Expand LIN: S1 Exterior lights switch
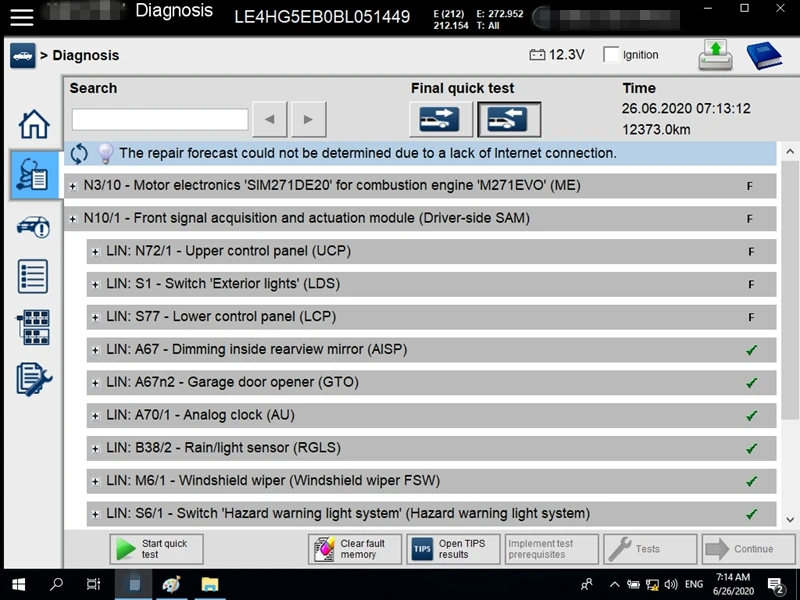 95,285
